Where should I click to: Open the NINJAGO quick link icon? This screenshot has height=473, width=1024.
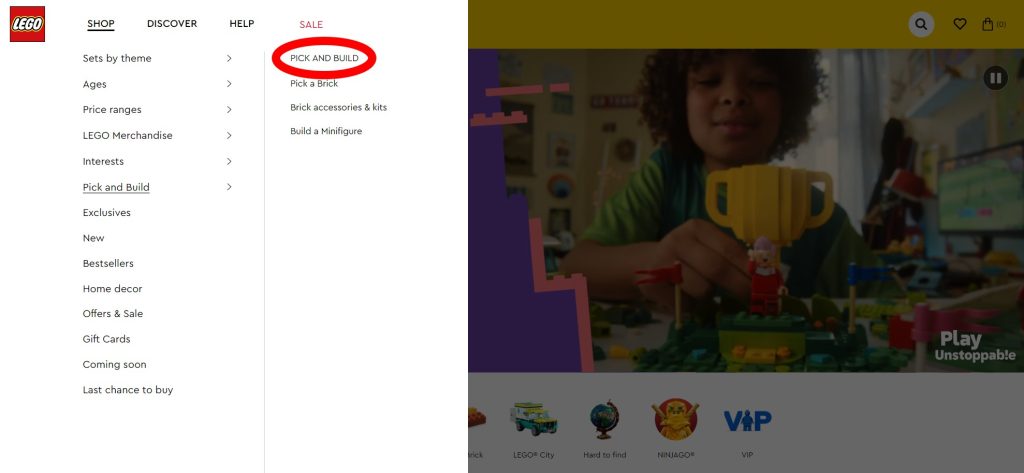coord(676,420)
